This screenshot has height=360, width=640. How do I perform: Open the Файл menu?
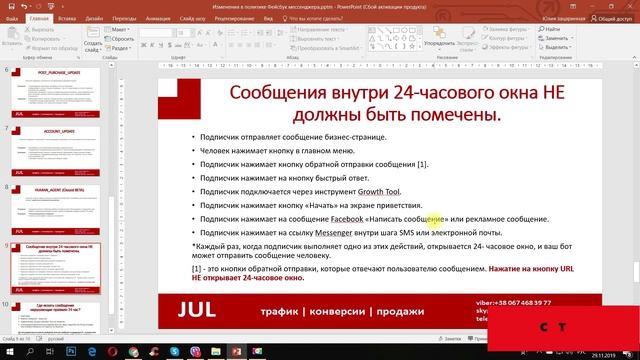12,18
